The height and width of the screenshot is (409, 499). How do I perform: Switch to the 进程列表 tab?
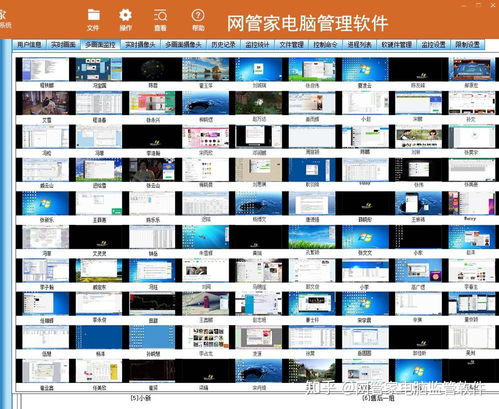pyautogui.click(x=359, y=44)
